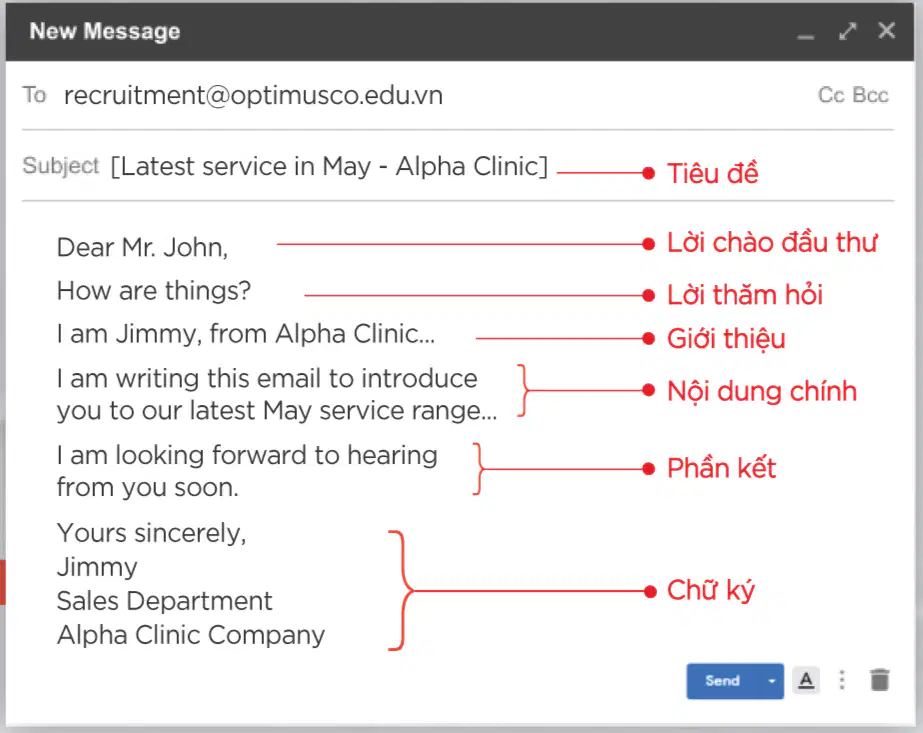Screen dimensions: 923x733
Task: Click the 'How are things?' line
Action: tap(154, 291)
